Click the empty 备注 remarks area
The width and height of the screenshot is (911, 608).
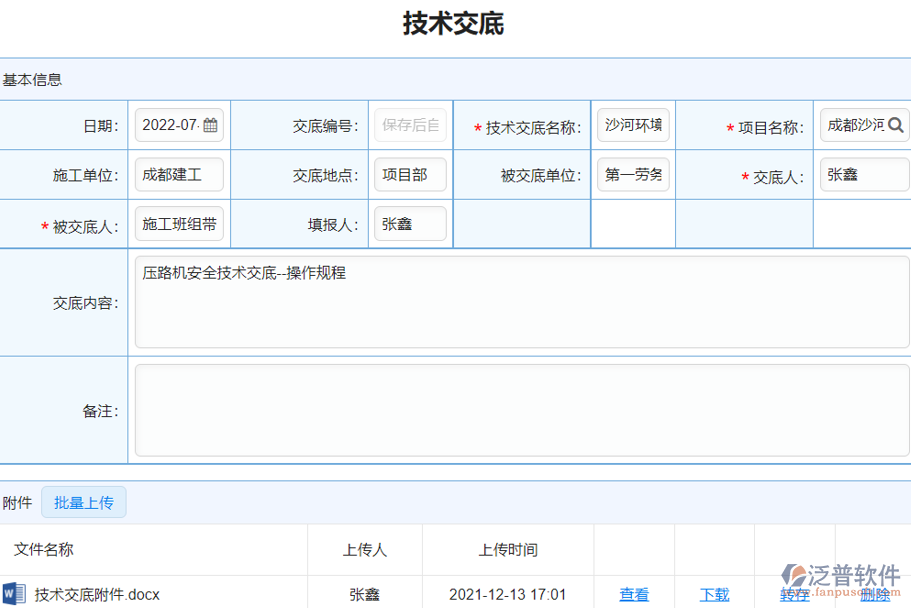pos(520,410)
